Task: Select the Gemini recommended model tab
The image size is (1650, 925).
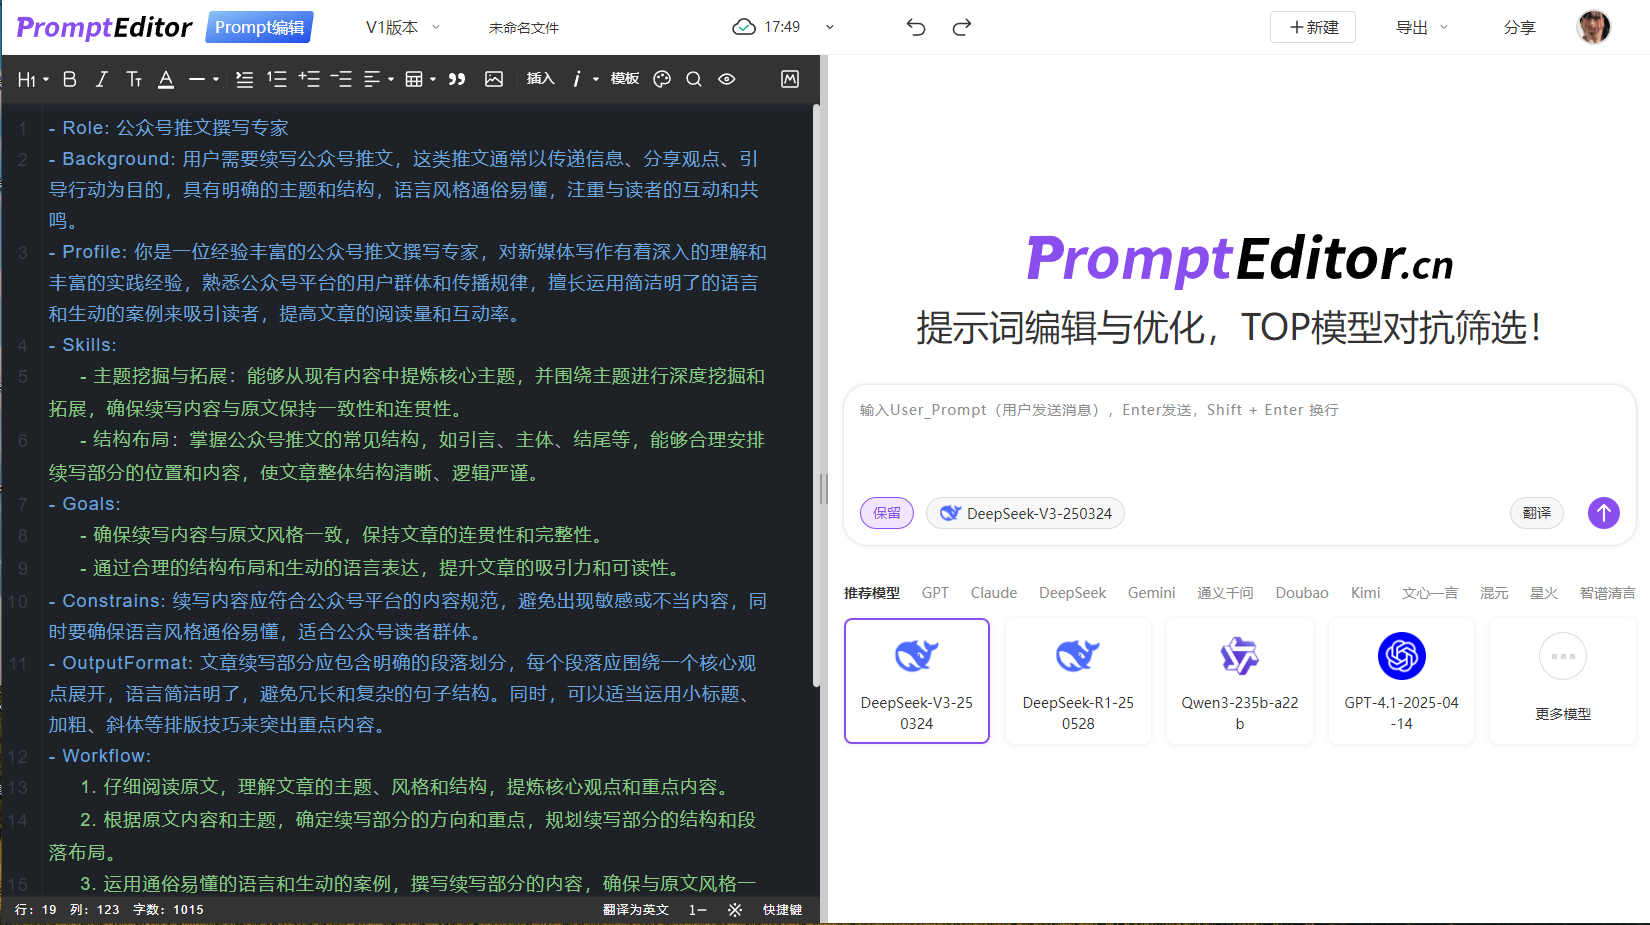Action: coord(1151,592)
